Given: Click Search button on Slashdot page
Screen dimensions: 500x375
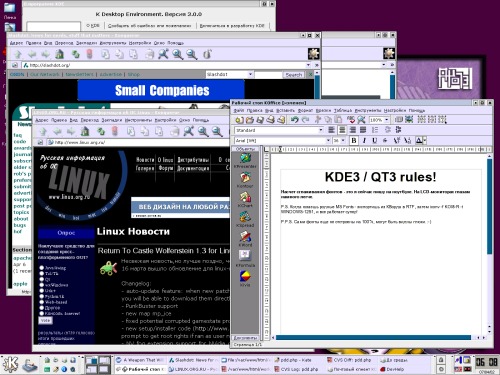Looking at the screenshot, I should [294, 75].
